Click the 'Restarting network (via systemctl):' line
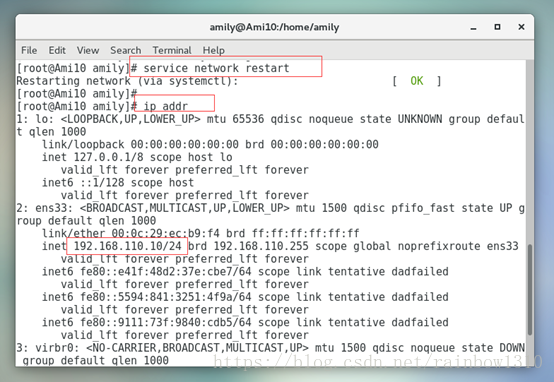 pyautogui.click(x=127, y=81)
